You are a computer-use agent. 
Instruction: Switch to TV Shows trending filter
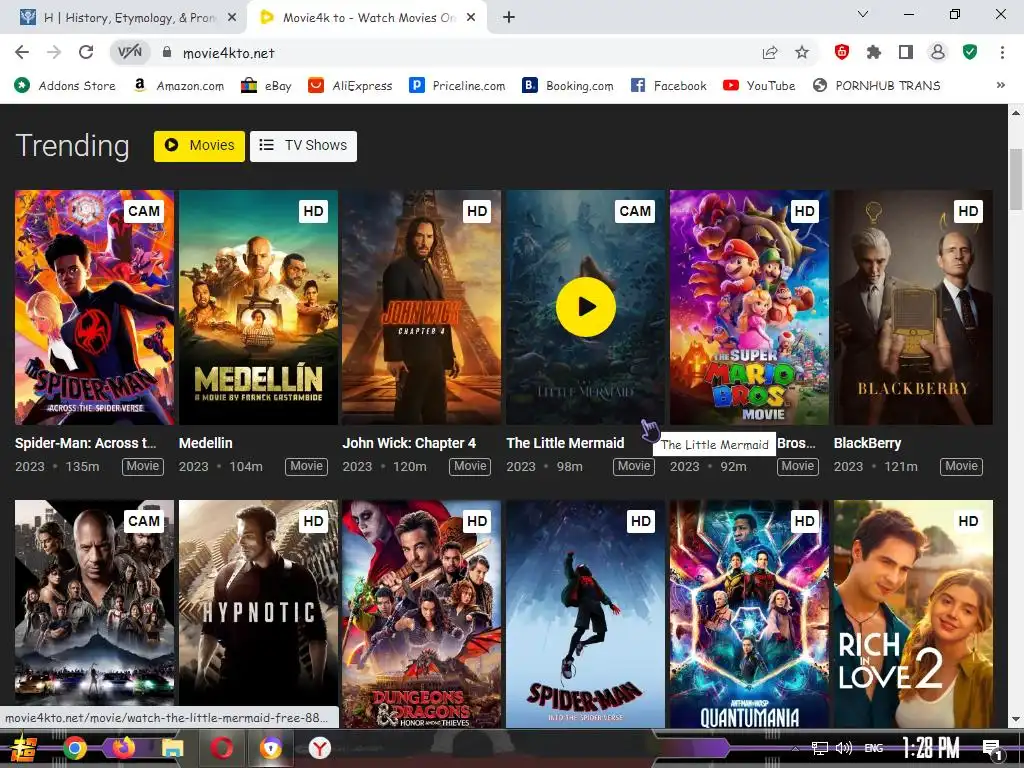[x=303, y=146]
